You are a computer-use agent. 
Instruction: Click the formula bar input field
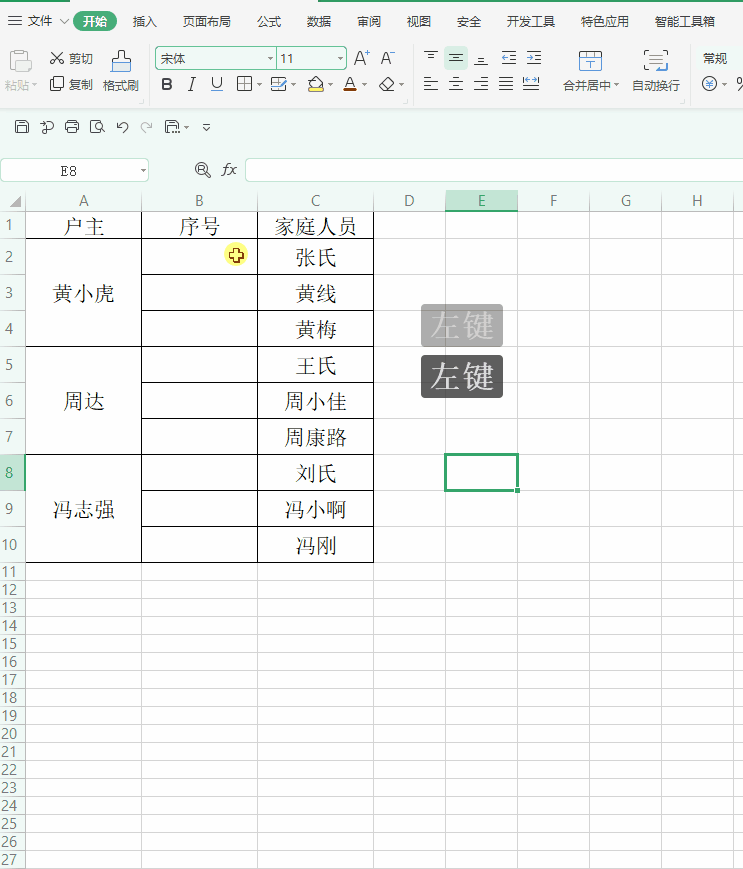tap(494, 170)
